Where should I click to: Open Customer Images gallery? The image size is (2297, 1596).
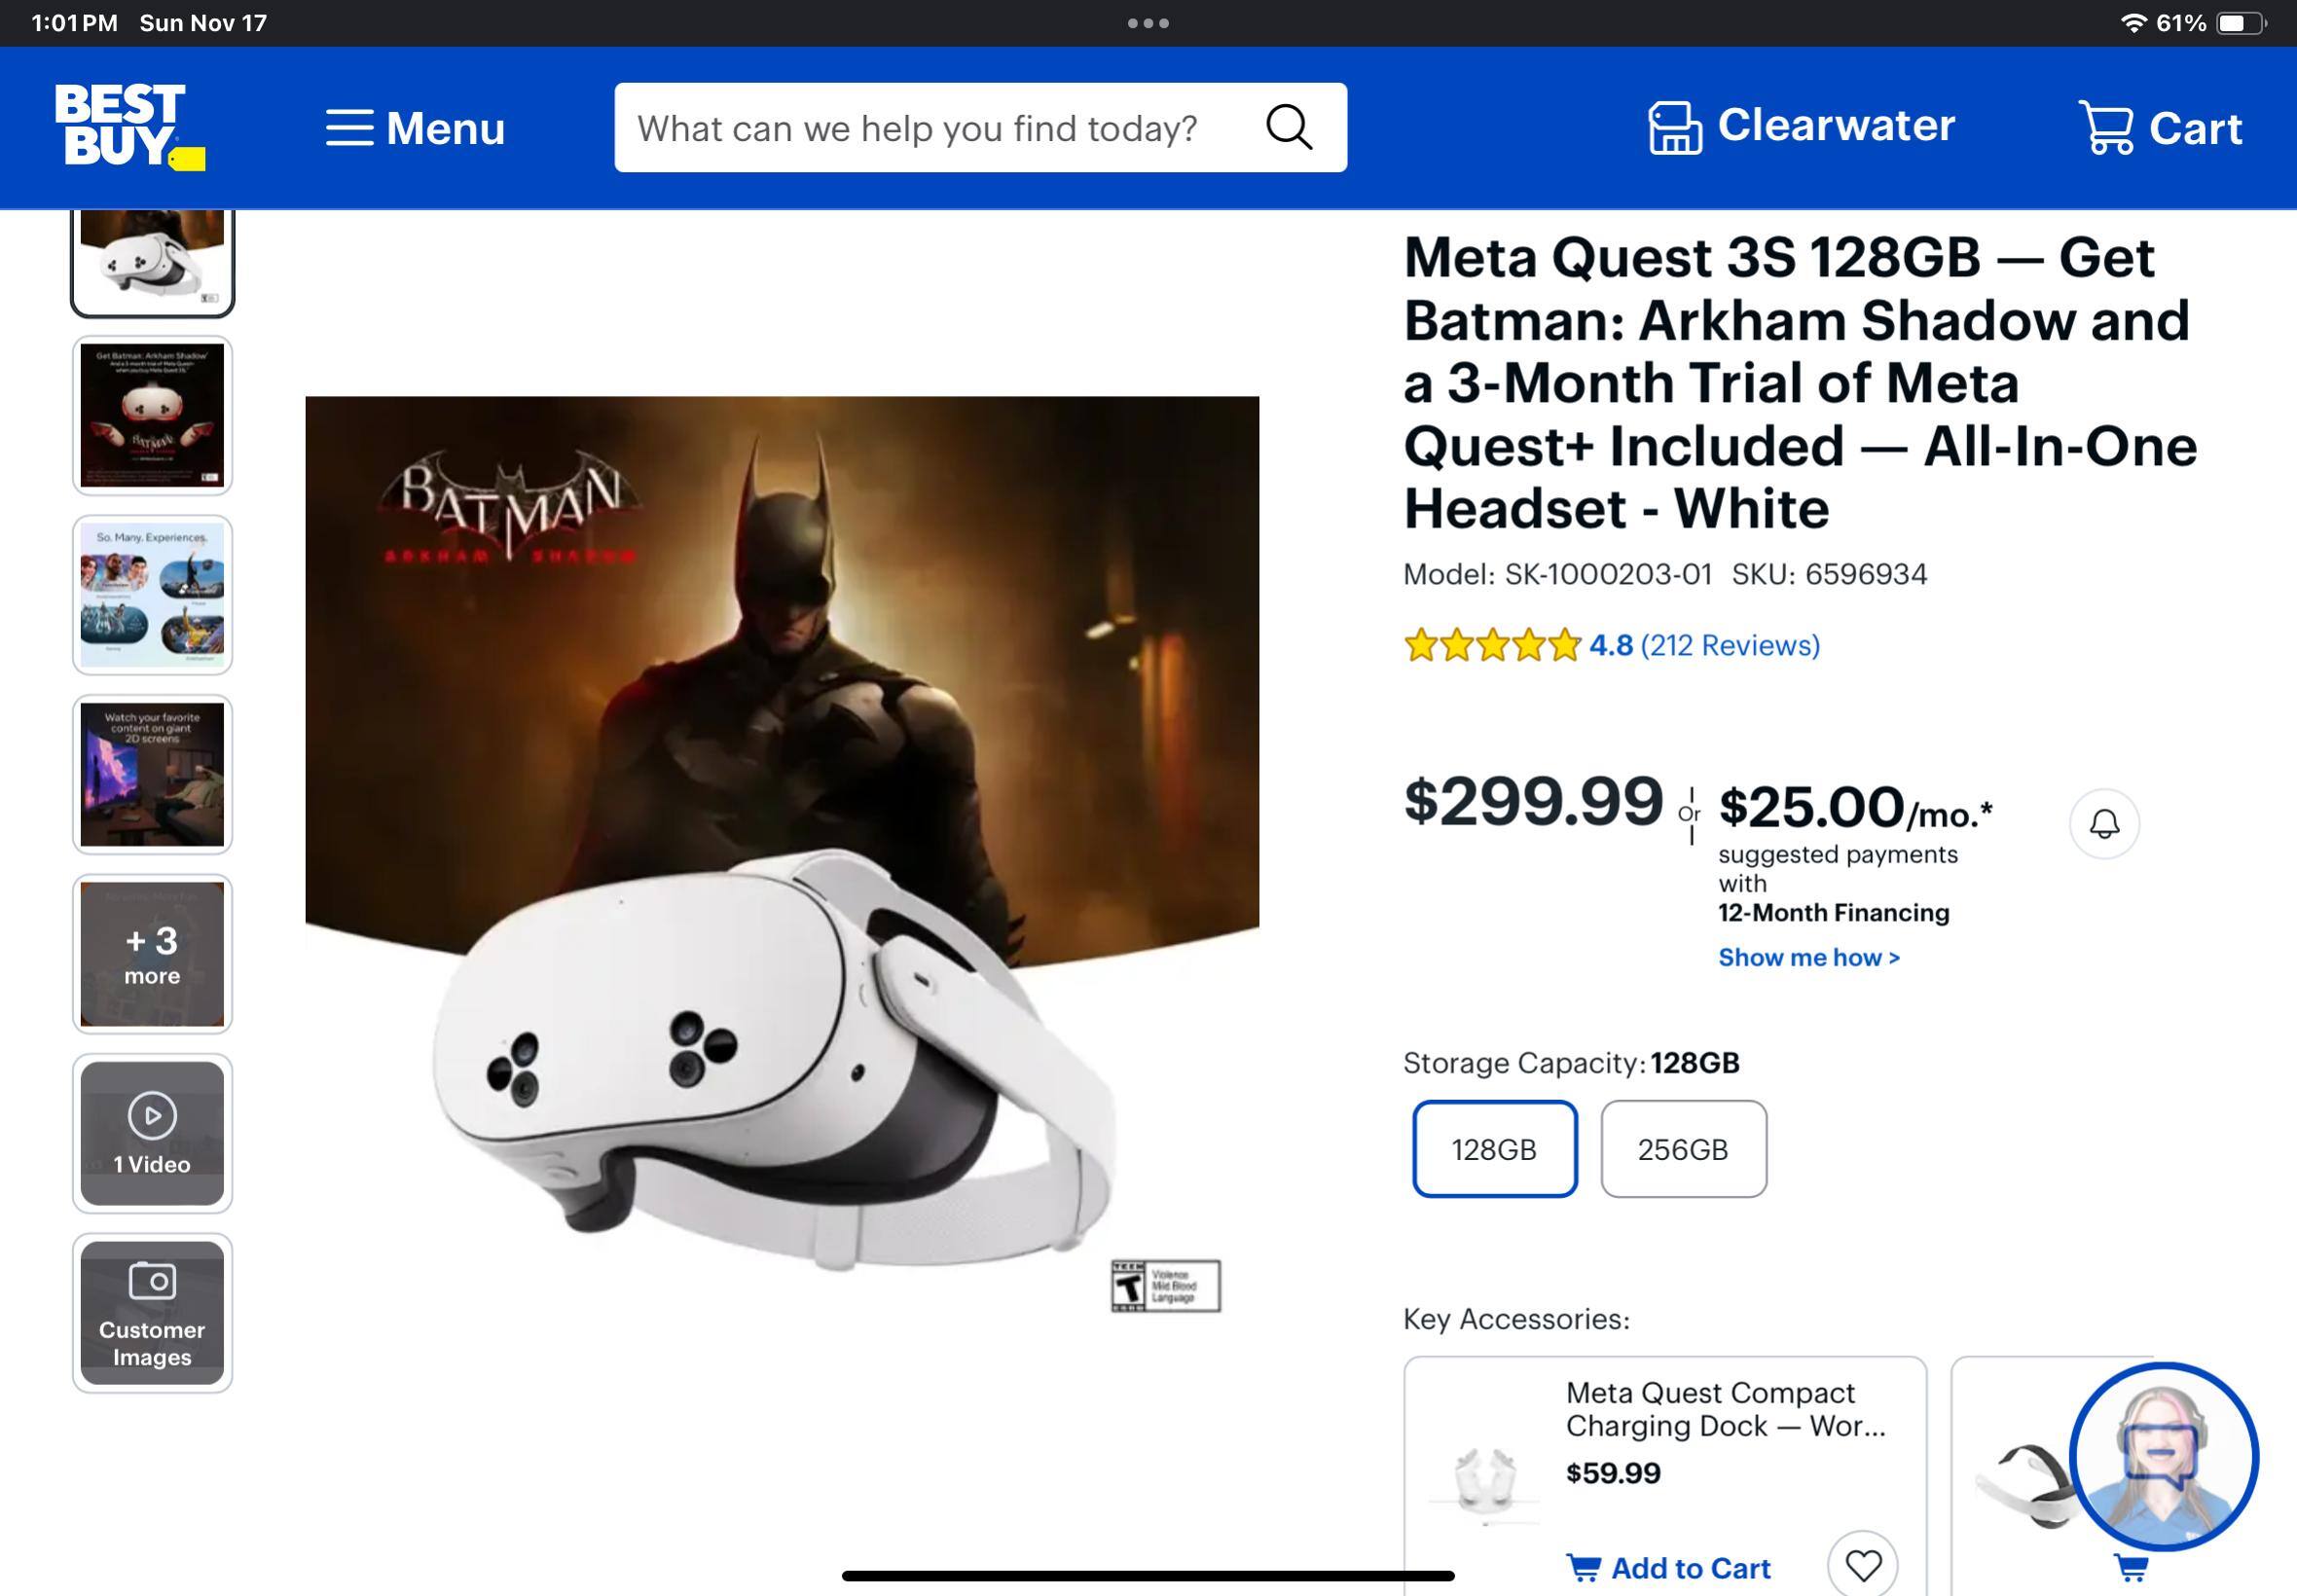152,1313
